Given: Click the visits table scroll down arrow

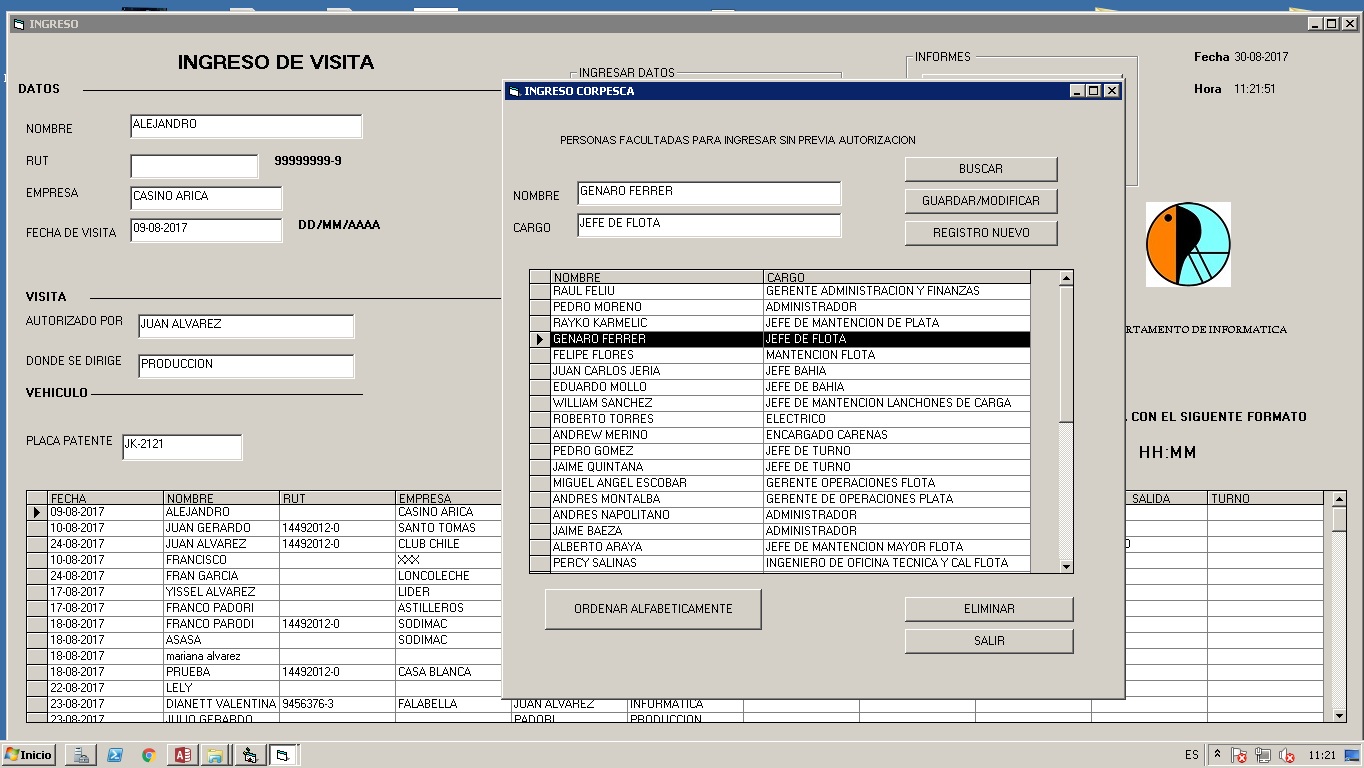Looking at the screenshot, I should (1340, 715).
